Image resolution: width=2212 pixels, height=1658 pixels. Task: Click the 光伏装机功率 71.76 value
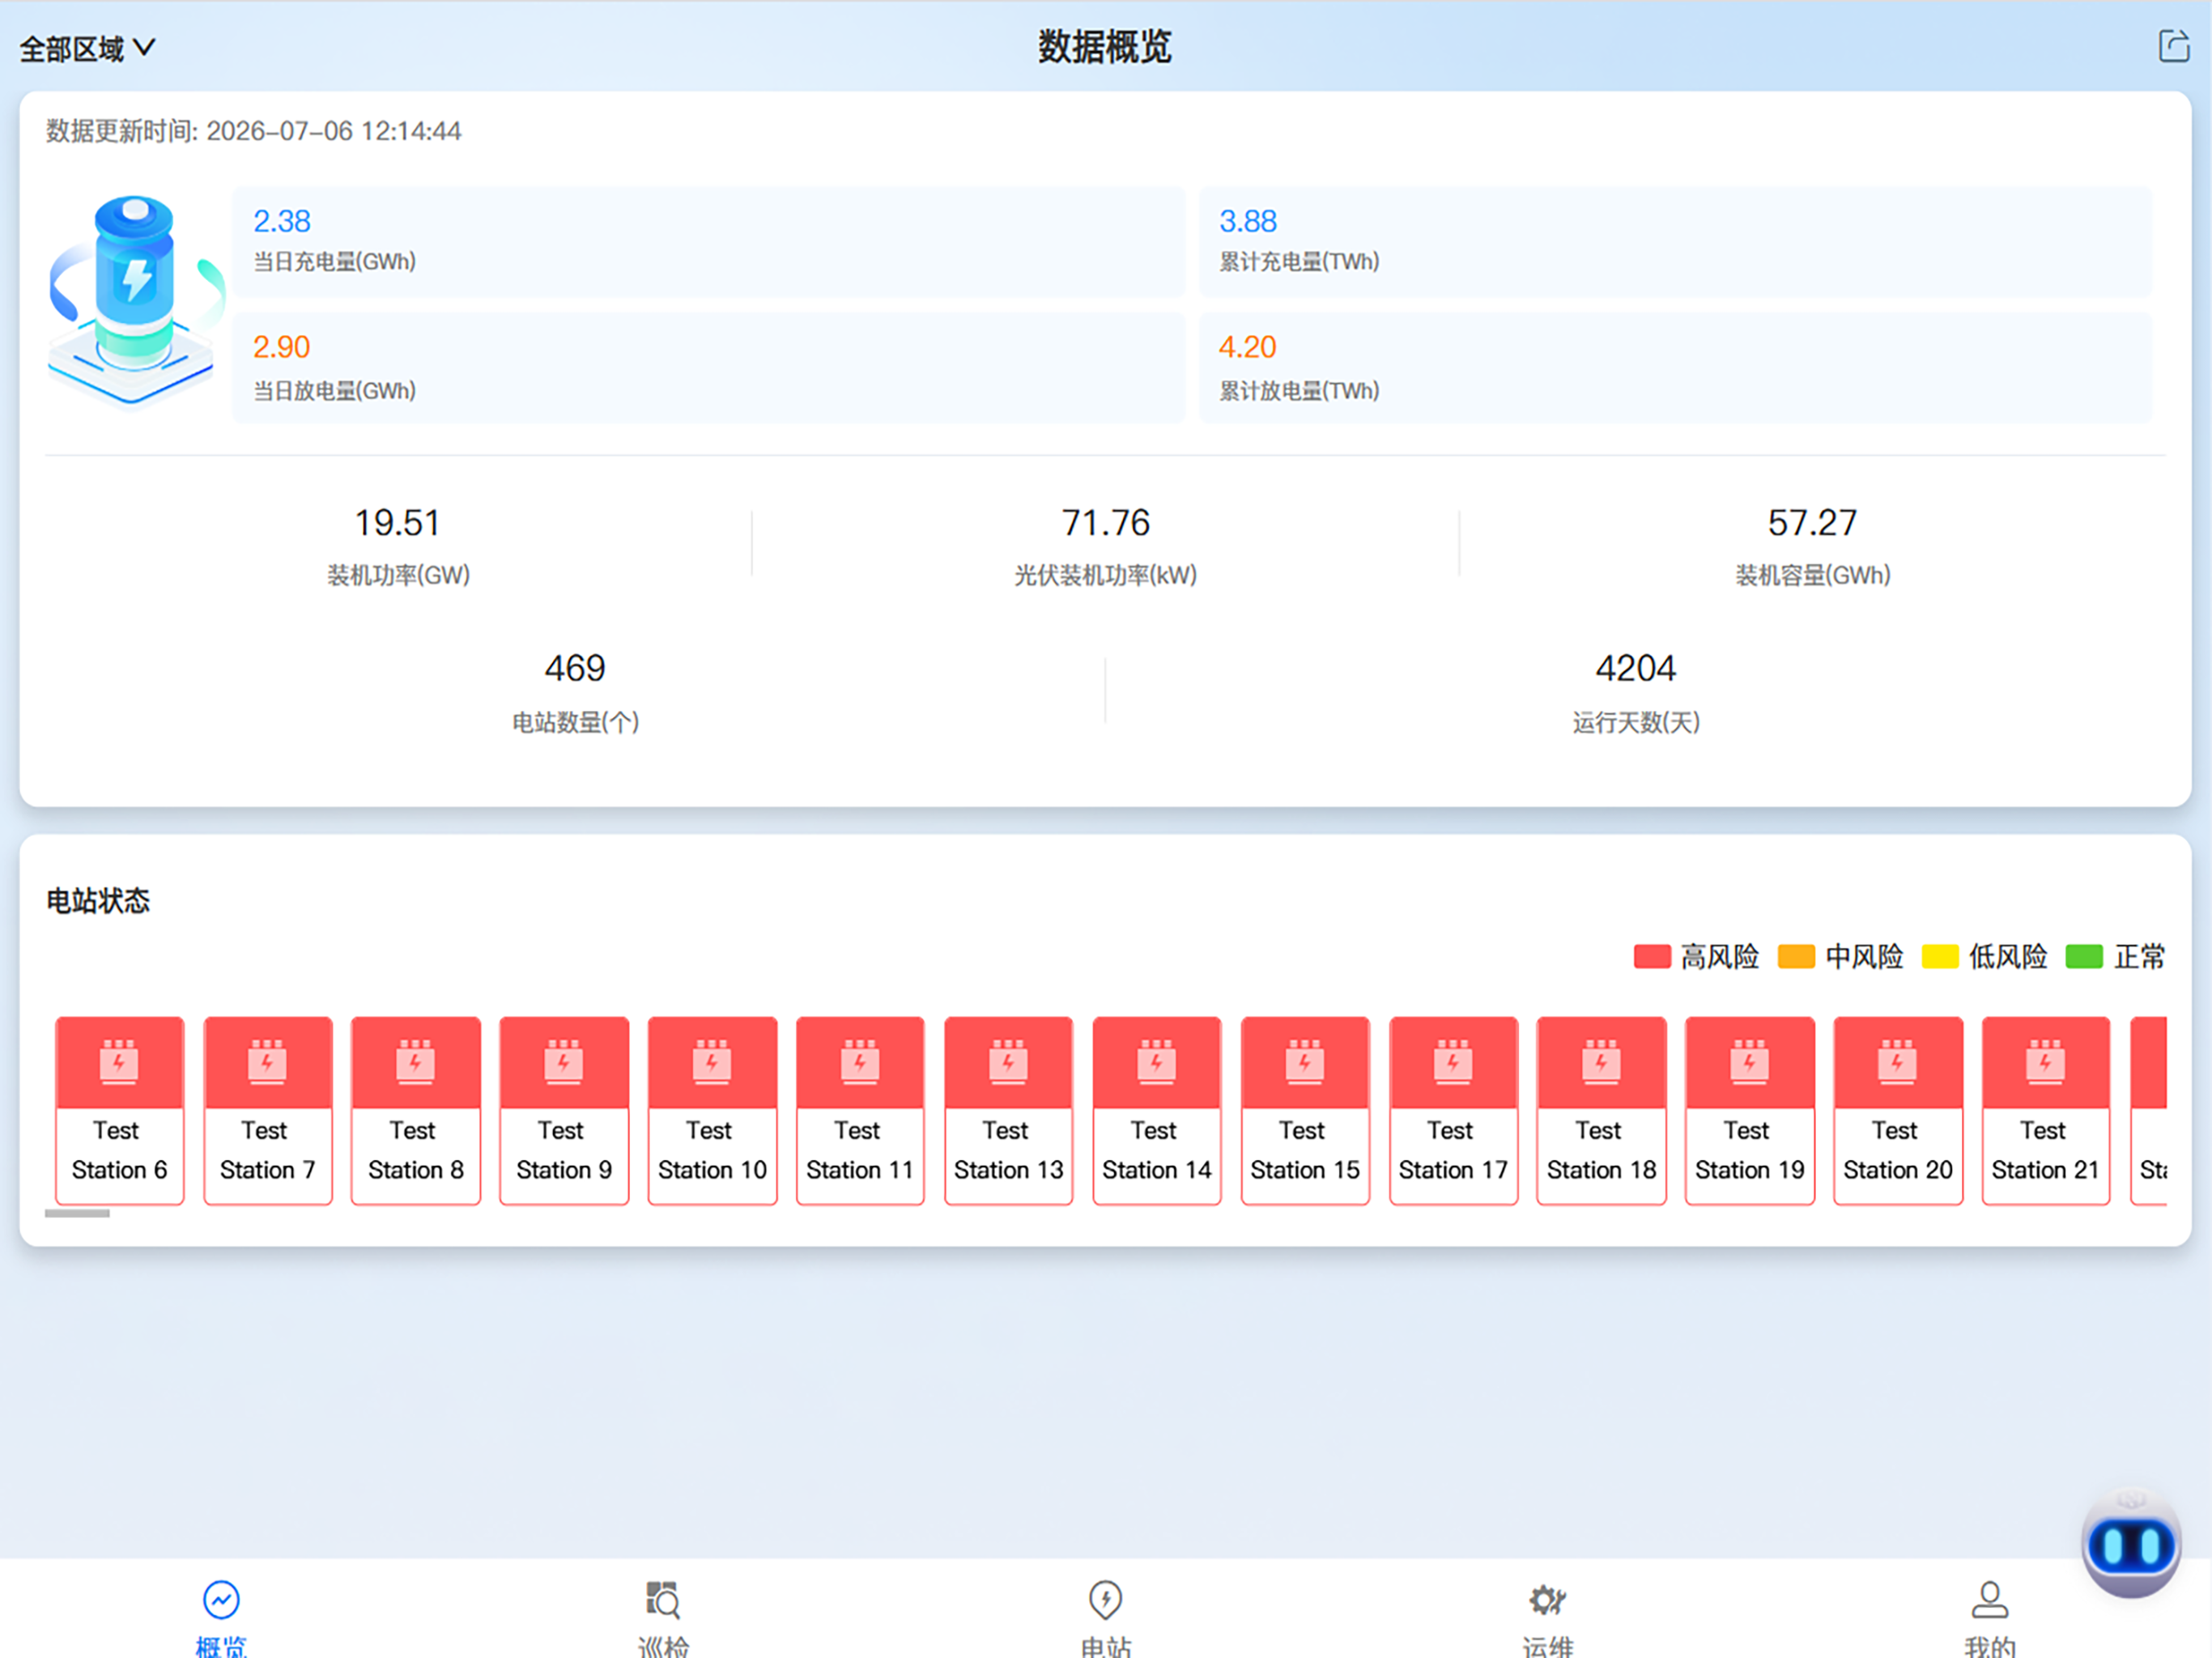point(1105,523)
